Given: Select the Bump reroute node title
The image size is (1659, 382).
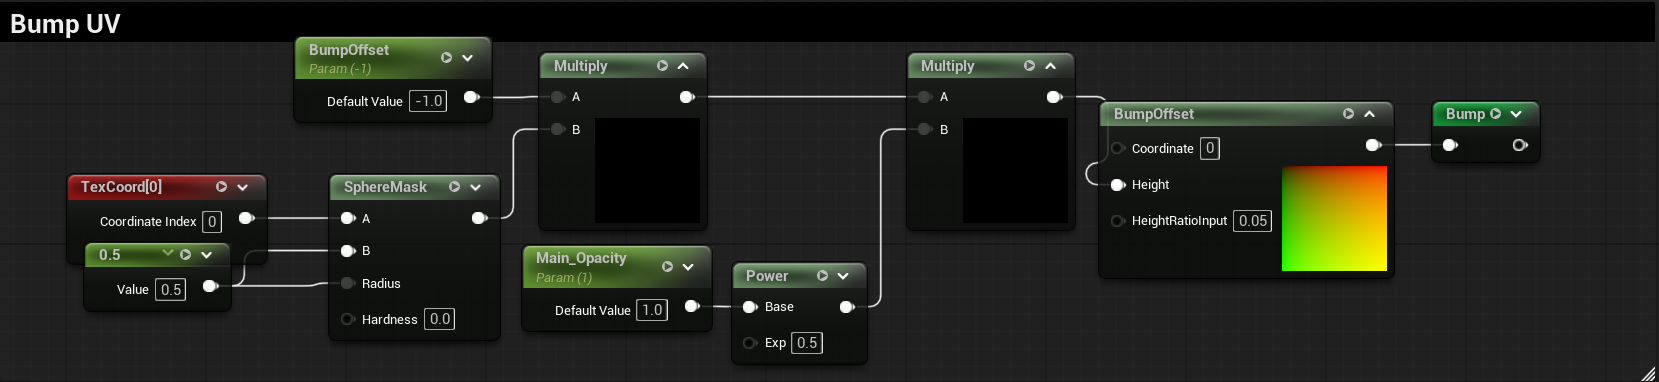Looking at the screenshot, I should (1465, 114).
